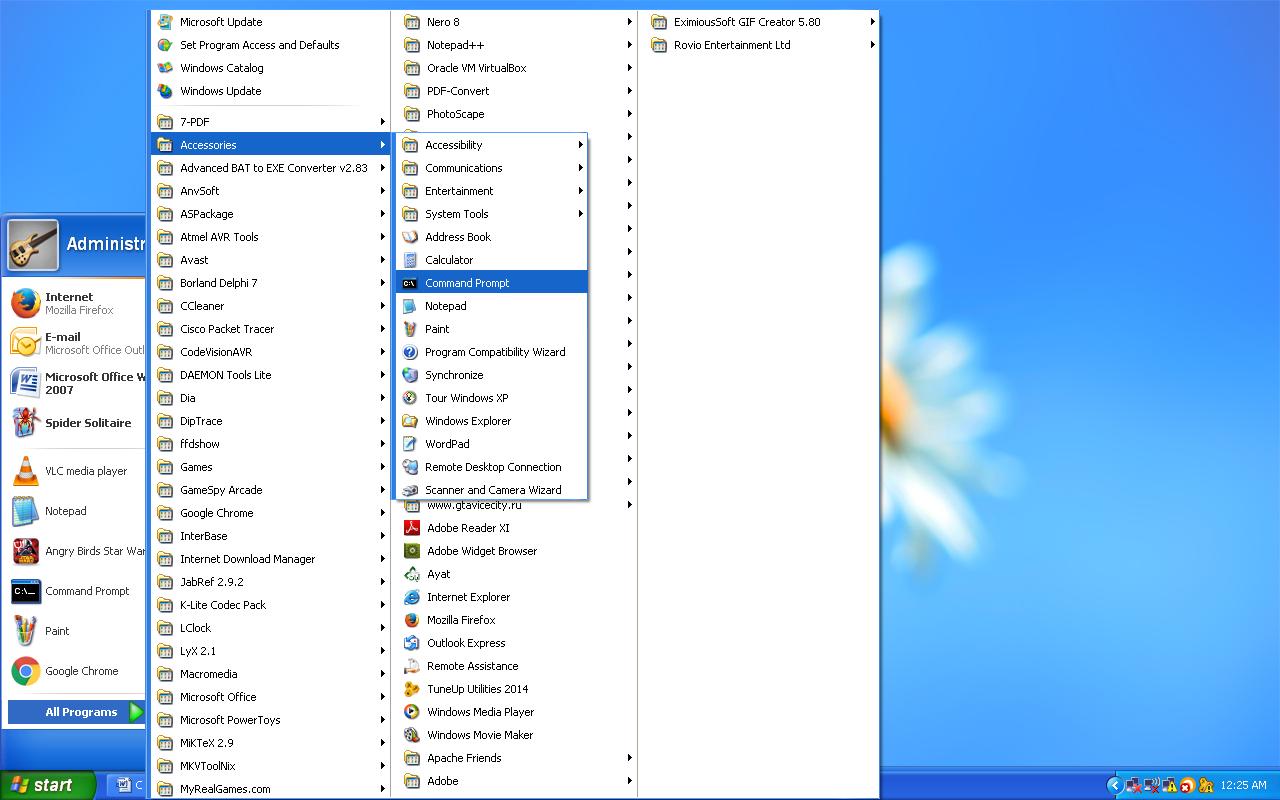Expand the PhotoScape folder
The image size is (1280, 800).
click(516, 114)
